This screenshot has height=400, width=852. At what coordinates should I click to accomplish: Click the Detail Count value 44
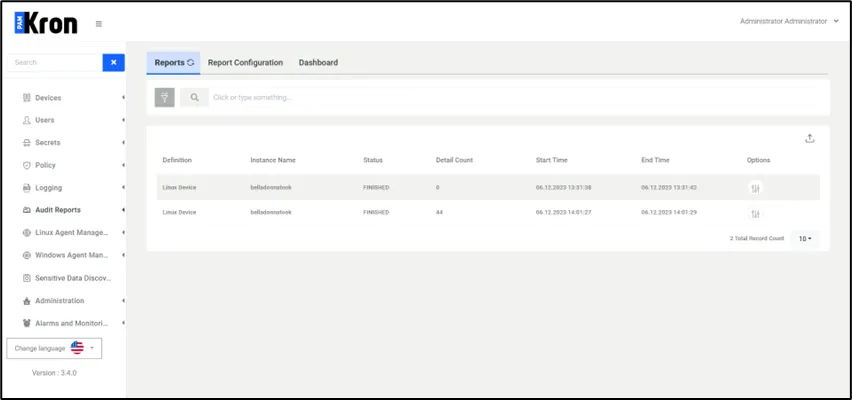click(439, 212)
